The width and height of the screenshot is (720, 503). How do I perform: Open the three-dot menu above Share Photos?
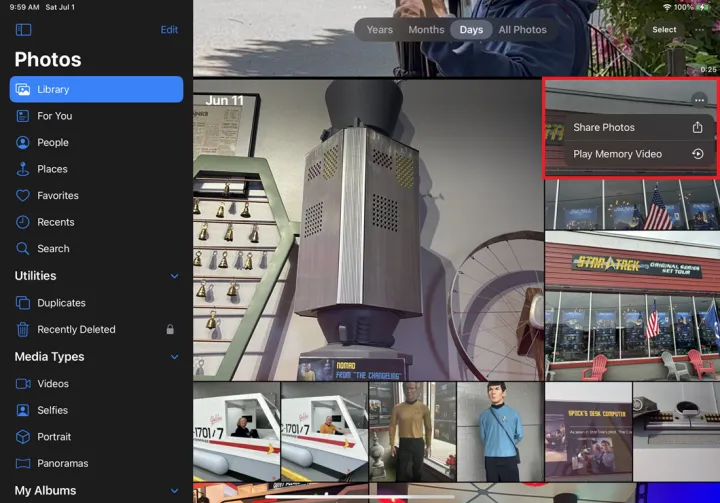point(699,99)
